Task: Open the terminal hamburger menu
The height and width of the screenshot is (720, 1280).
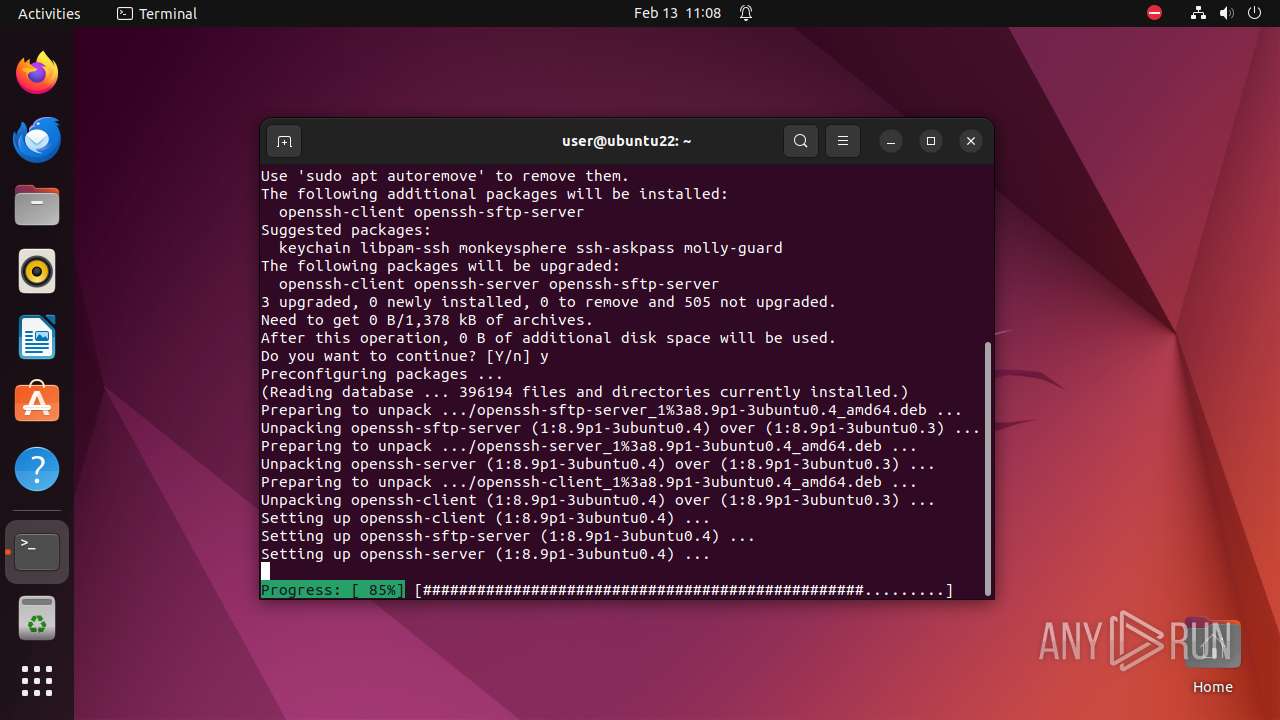Action: (x=843, y=141)
